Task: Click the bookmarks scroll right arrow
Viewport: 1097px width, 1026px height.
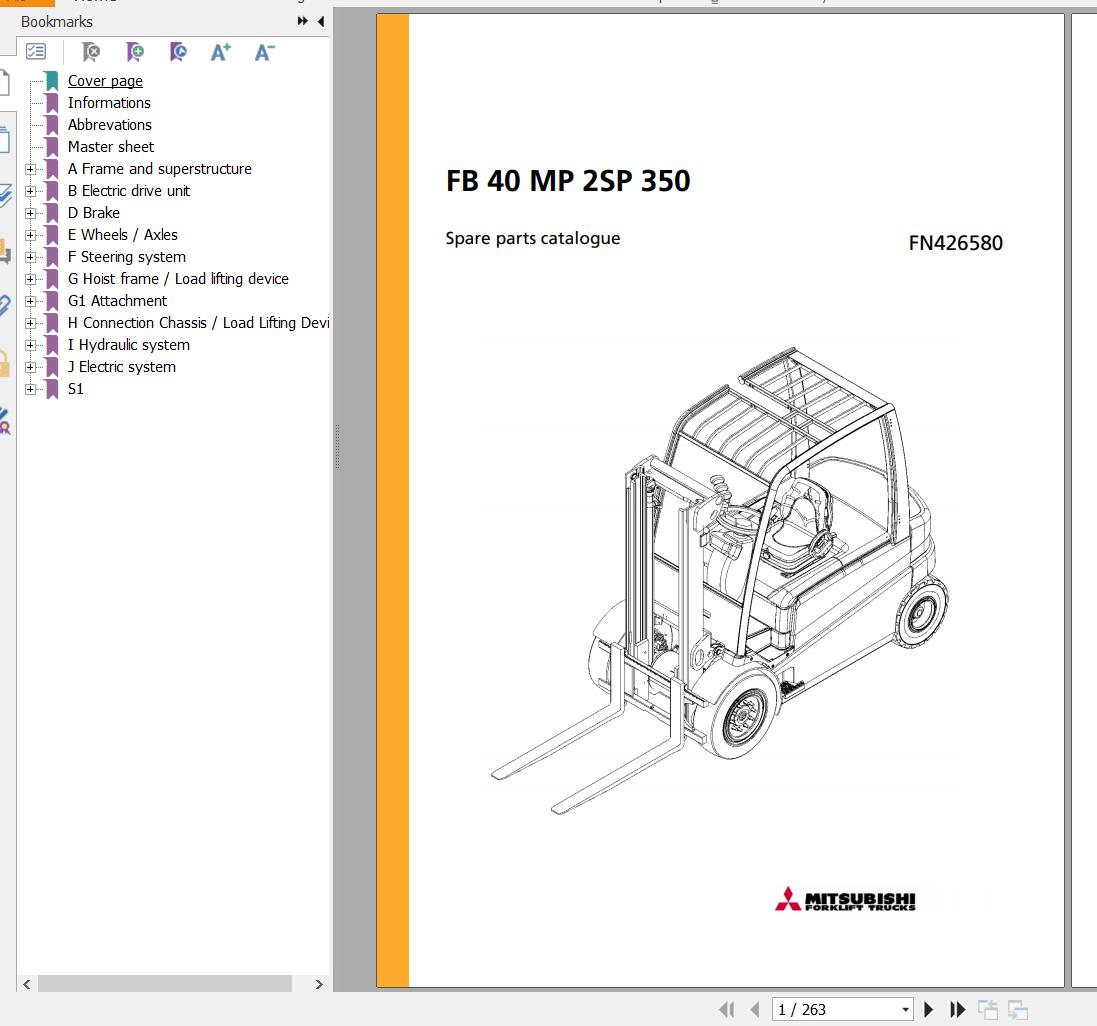Action: tap(319, 984)
